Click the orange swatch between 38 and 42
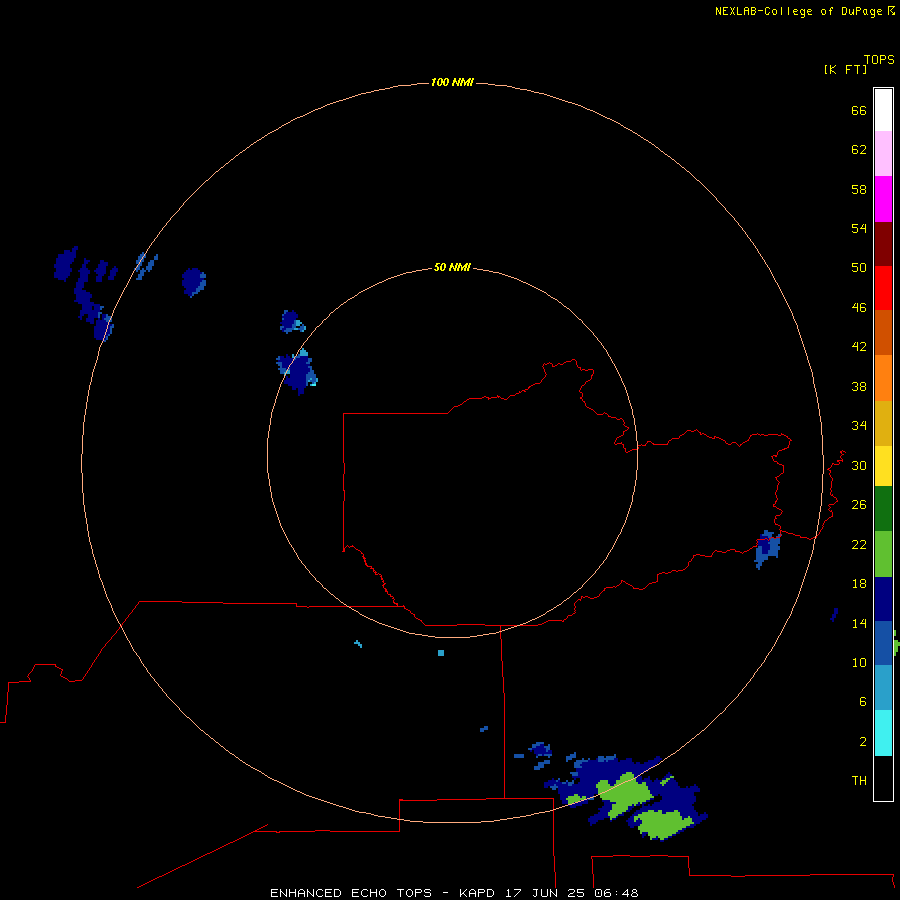The image size is (900, 900). click(x=883, y=378)
